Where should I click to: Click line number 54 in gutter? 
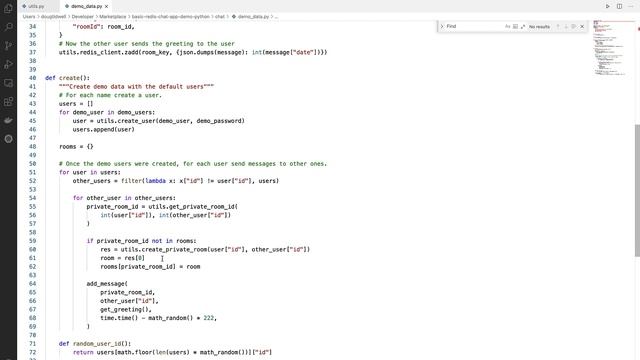click(x=33, y=198)
